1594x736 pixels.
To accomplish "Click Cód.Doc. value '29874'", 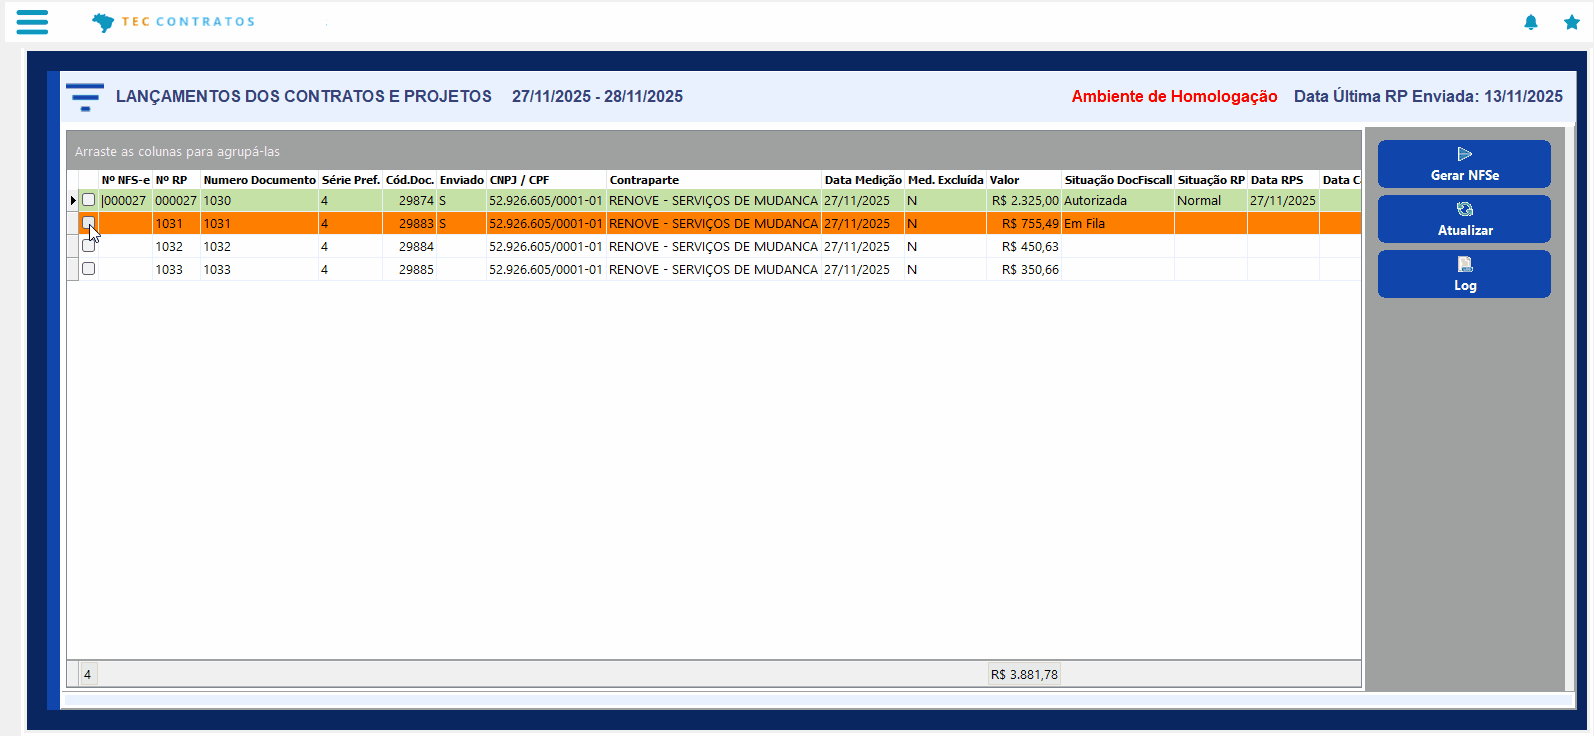I will tap(410, 200).
